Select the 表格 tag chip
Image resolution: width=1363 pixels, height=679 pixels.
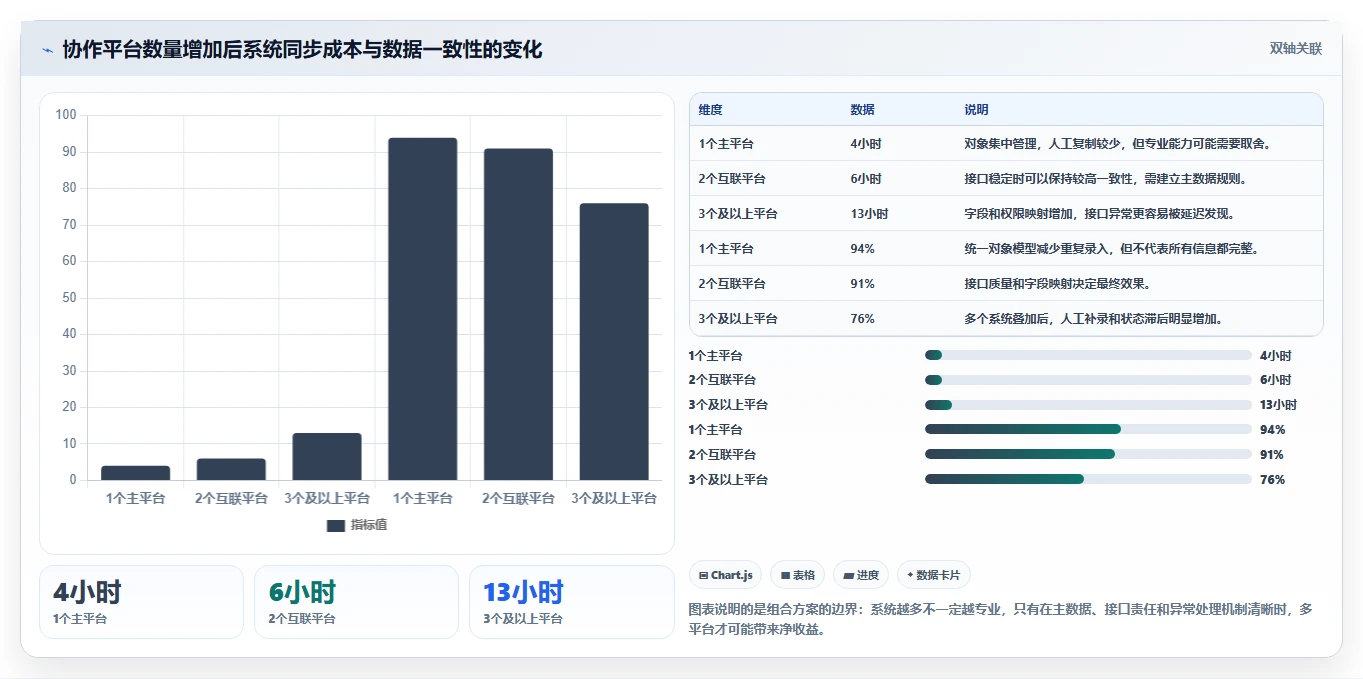[798, 575]
